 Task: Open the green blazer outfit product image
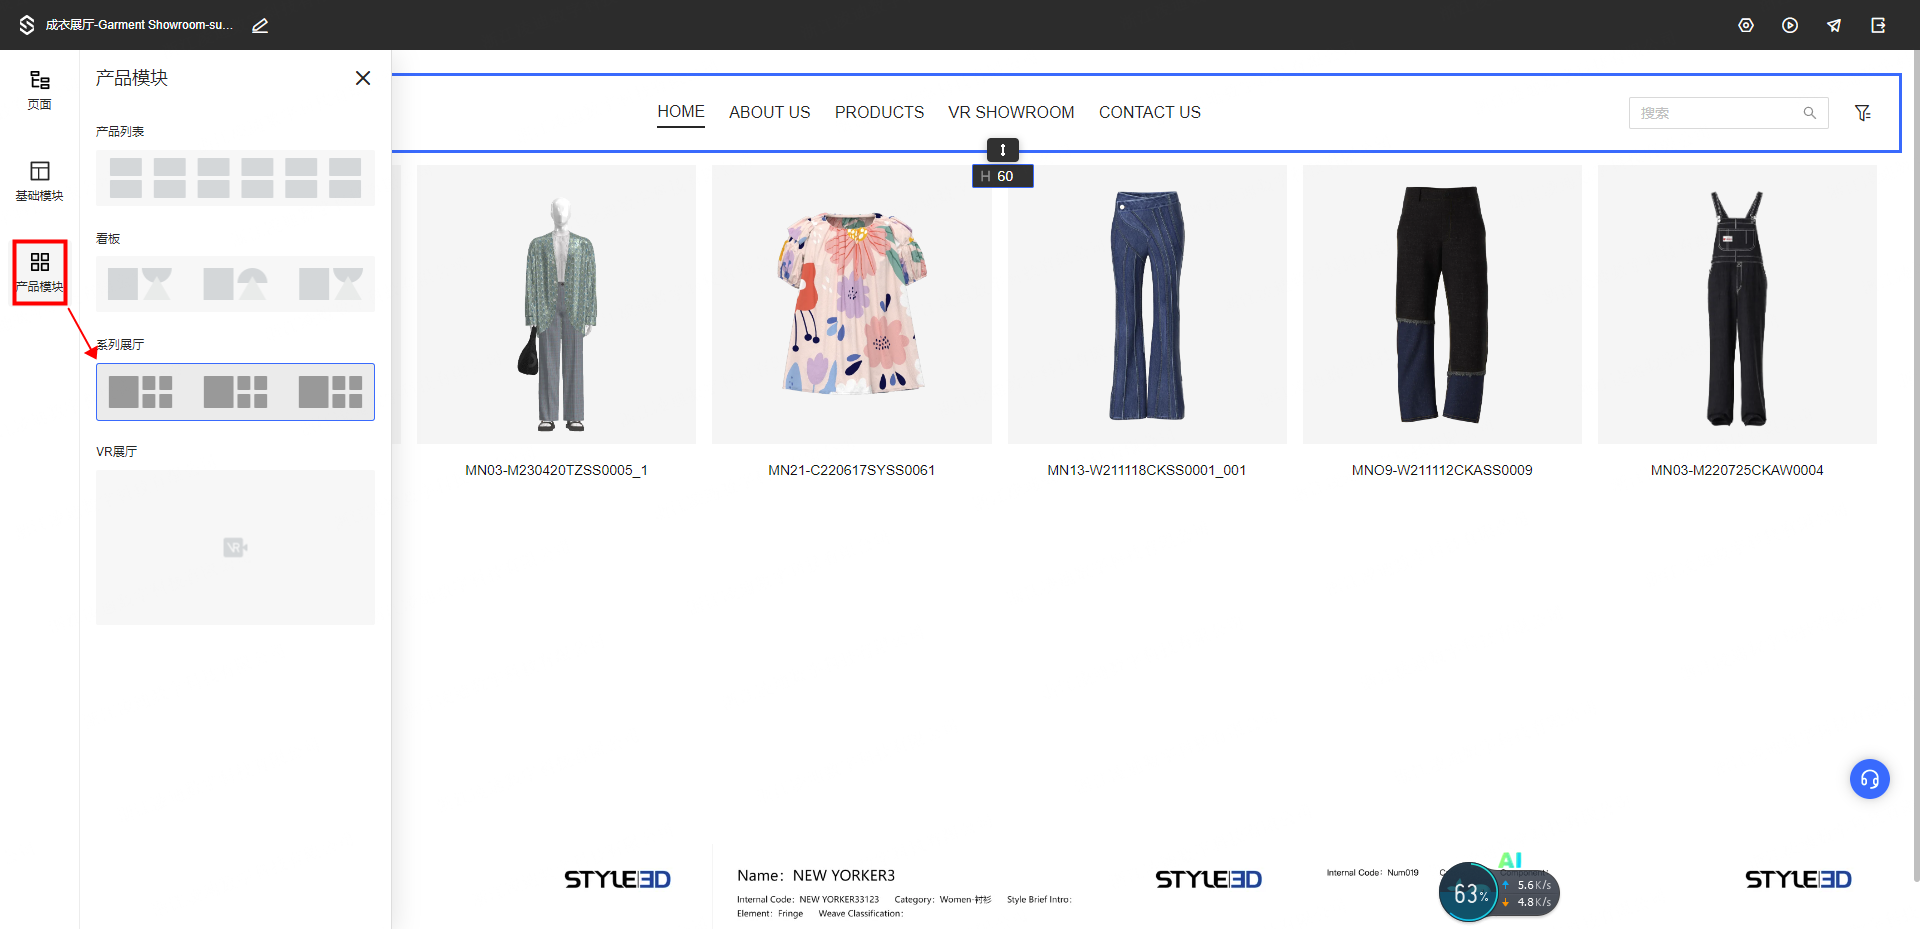(x=556, y=305)
